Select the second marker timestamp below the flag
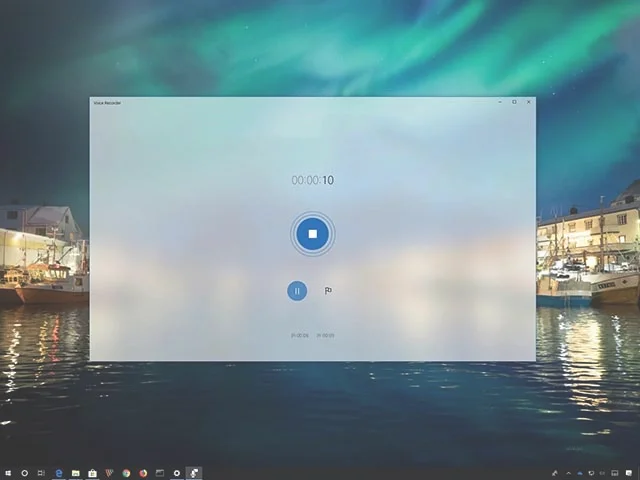This screenshot has width=640, height=480. pyautogui.click(x=325, y=336)
